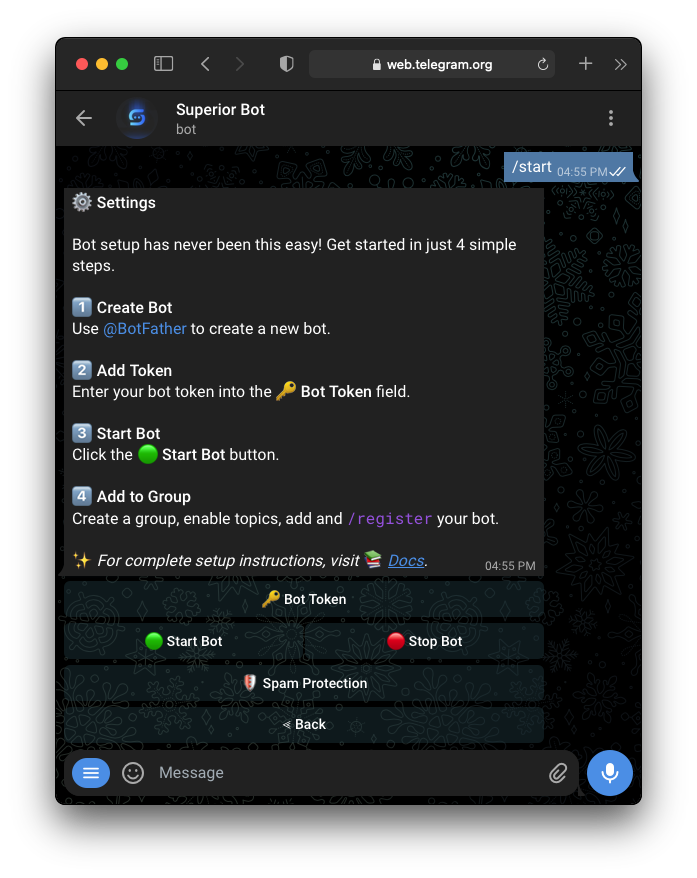Viewport: 697px width, 878px height.
Task: Follow the @BotFather mention link
Action: [x=145, y=329]
